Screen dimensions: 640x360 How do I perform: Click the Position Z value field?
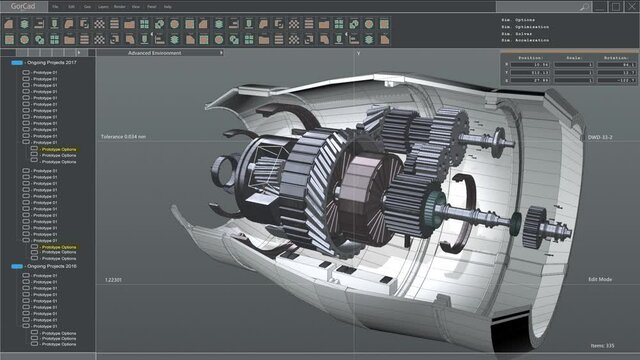click(x=530, y=80)
